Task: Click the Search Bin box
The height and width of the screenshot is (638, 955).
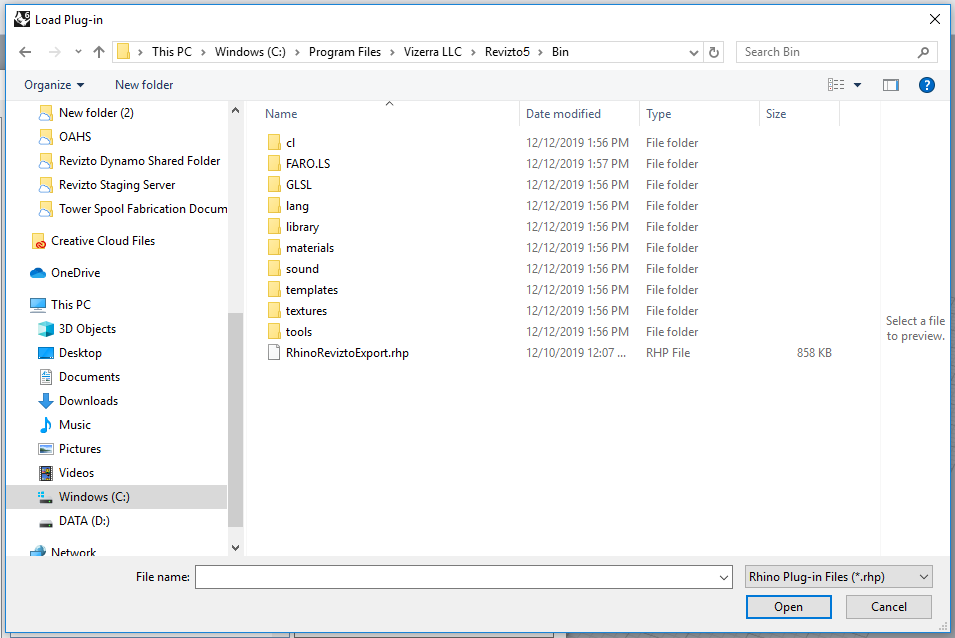Action: pyautogui.click(x=828, y=52)
